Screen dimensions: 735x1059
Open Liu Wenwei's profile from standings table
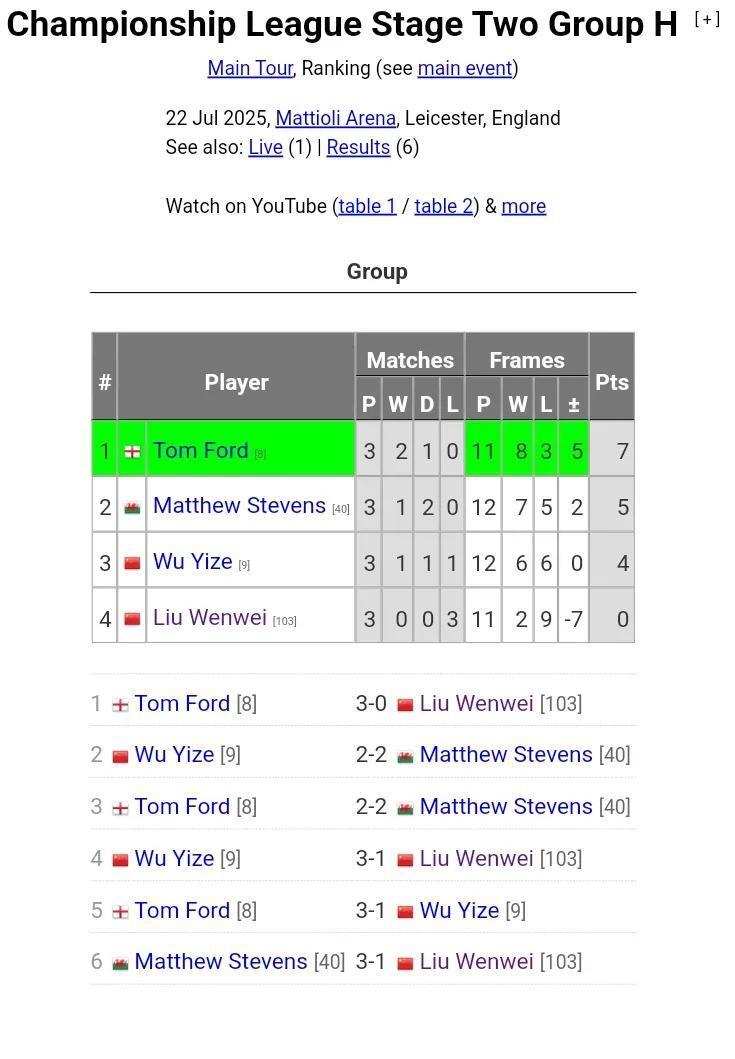tap(210, 617)
